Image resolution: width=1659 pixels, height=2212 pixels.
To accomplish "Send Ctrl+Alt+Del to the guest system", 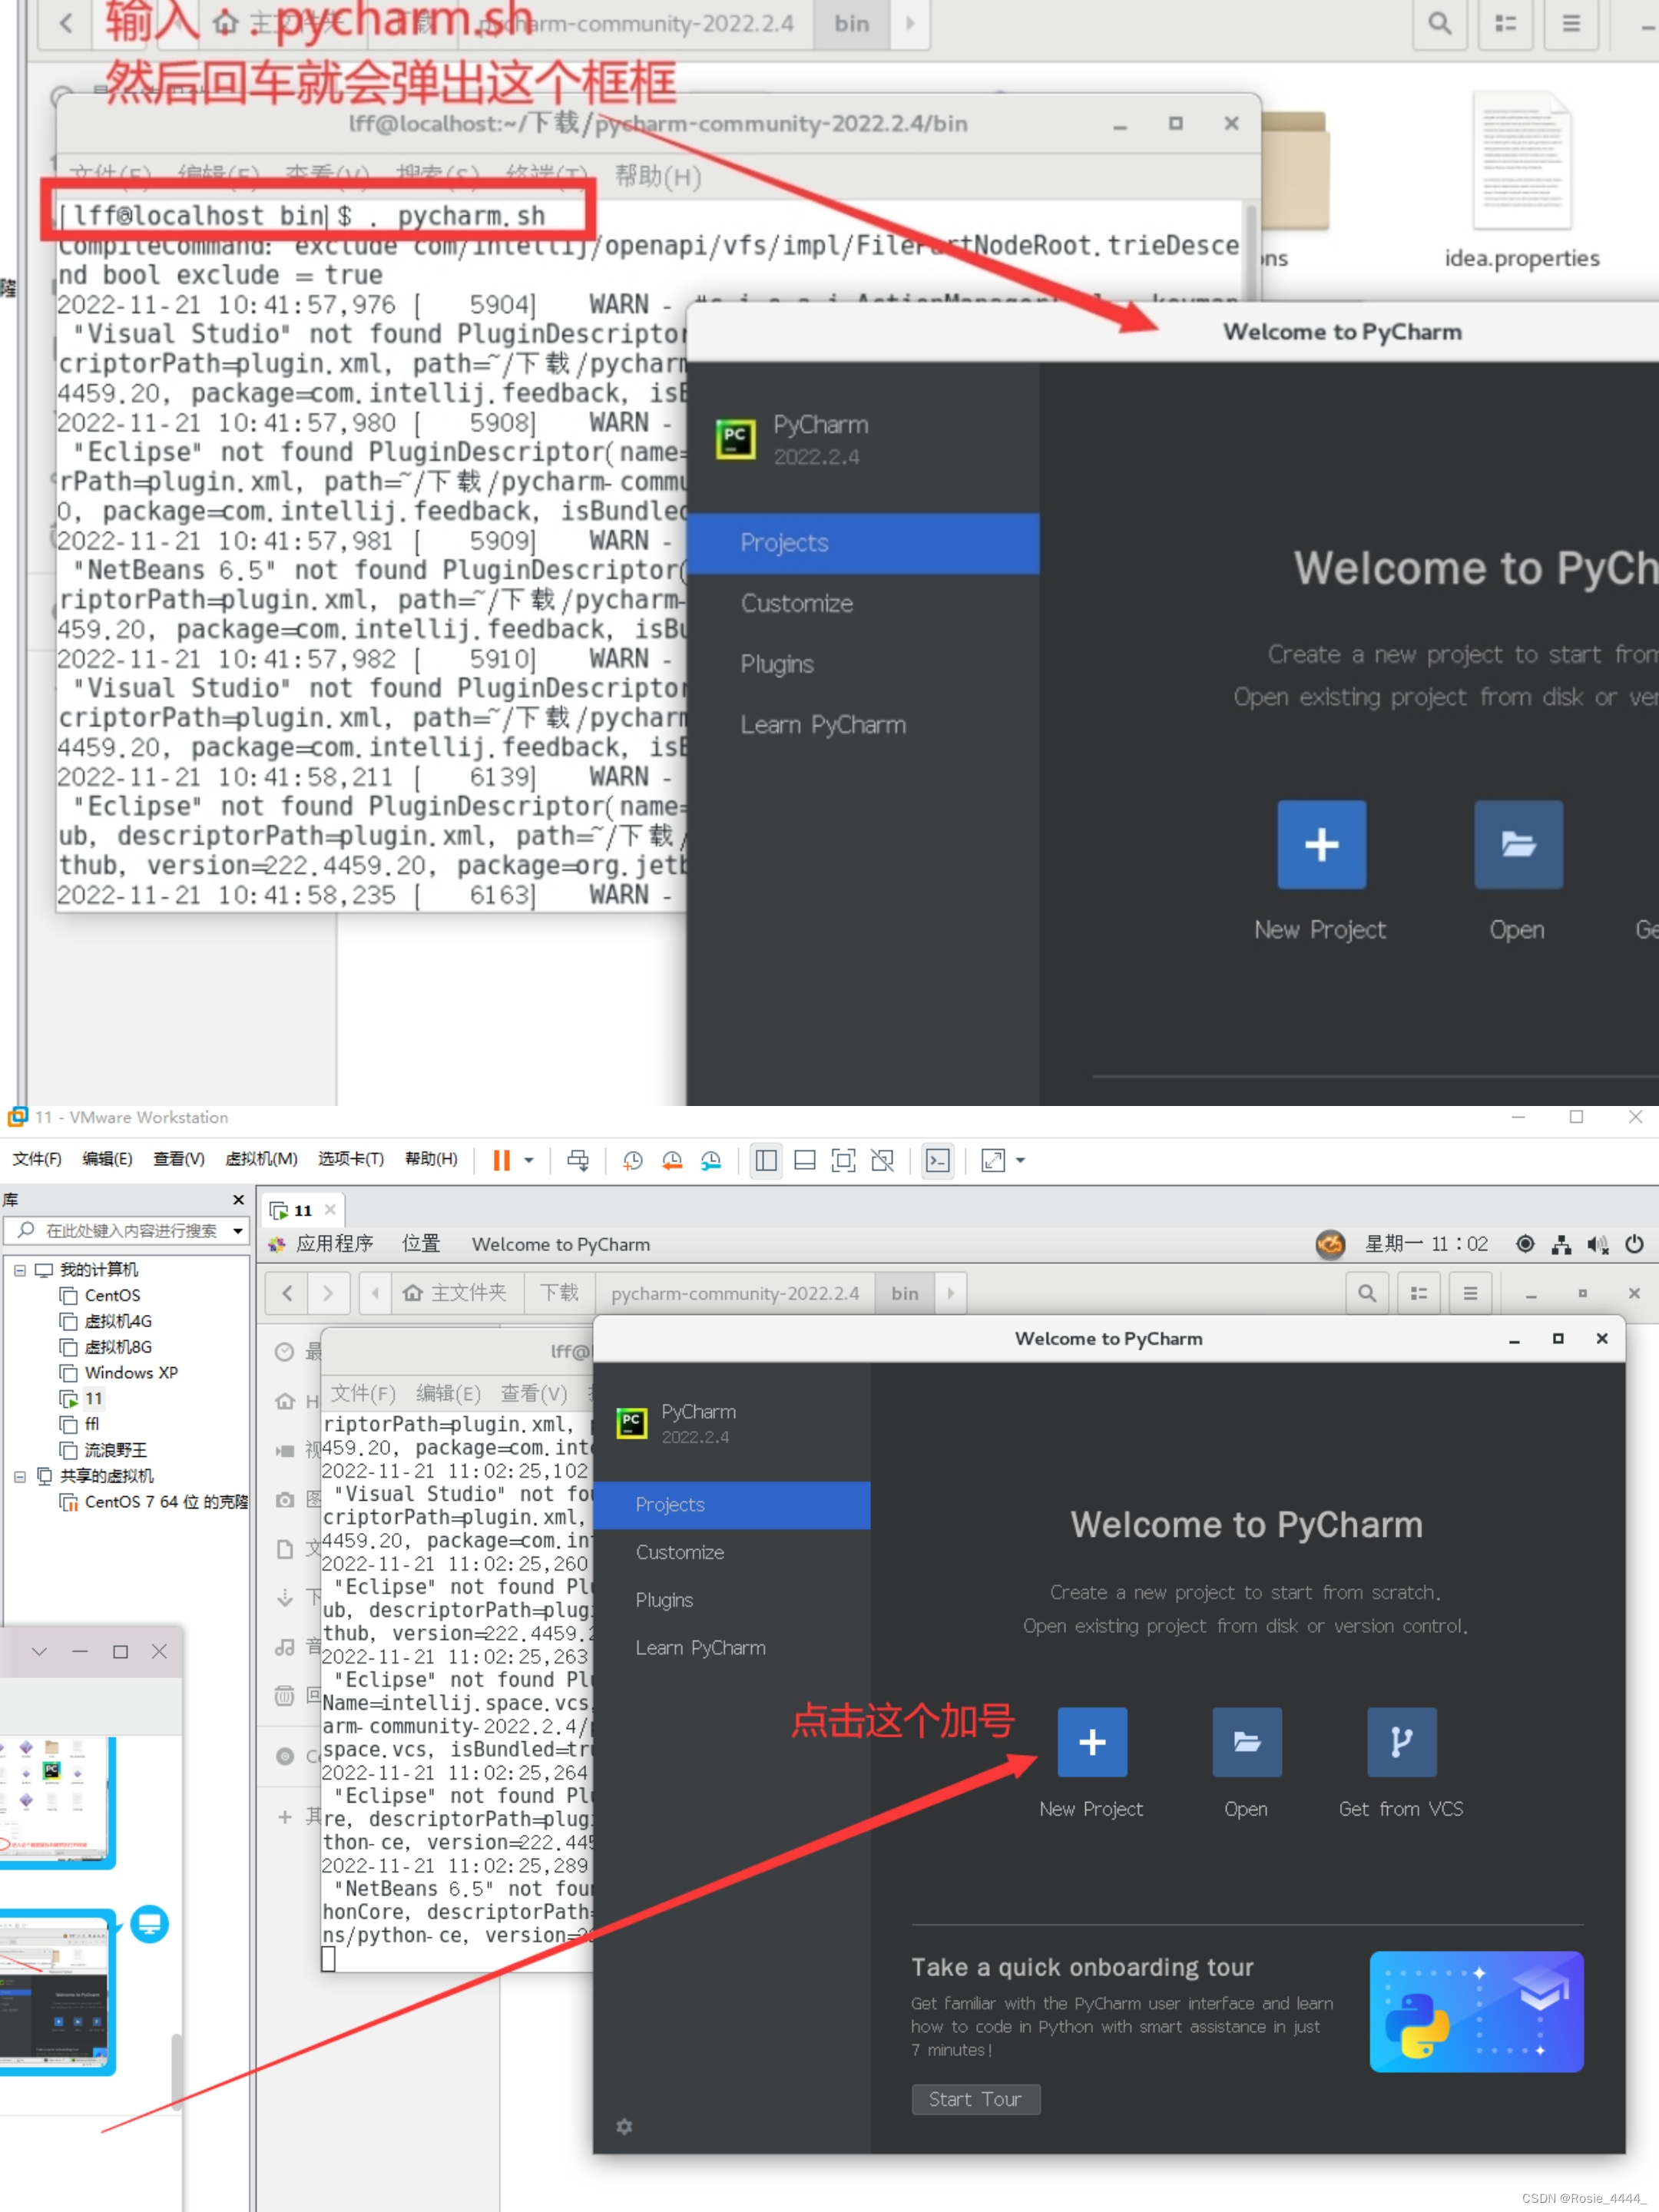I will pyautogui.click(x=578, y=1160).
